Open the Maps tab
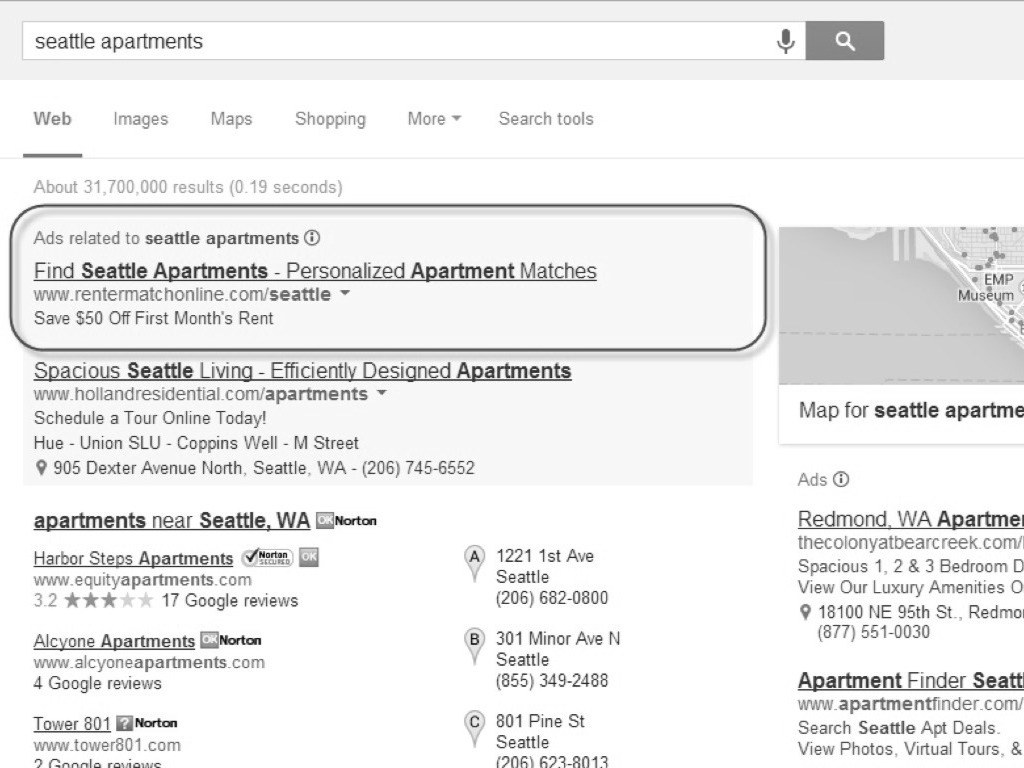Image resolution: width=1024 pixels, height=768 pixels. coord(231,119)
